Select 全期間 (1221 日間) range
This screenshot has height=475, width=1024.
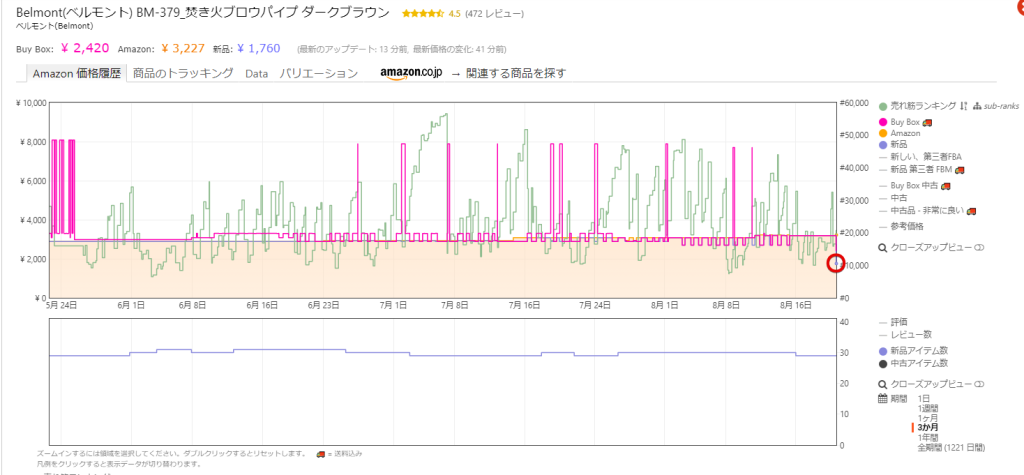(x=950, y=446)
